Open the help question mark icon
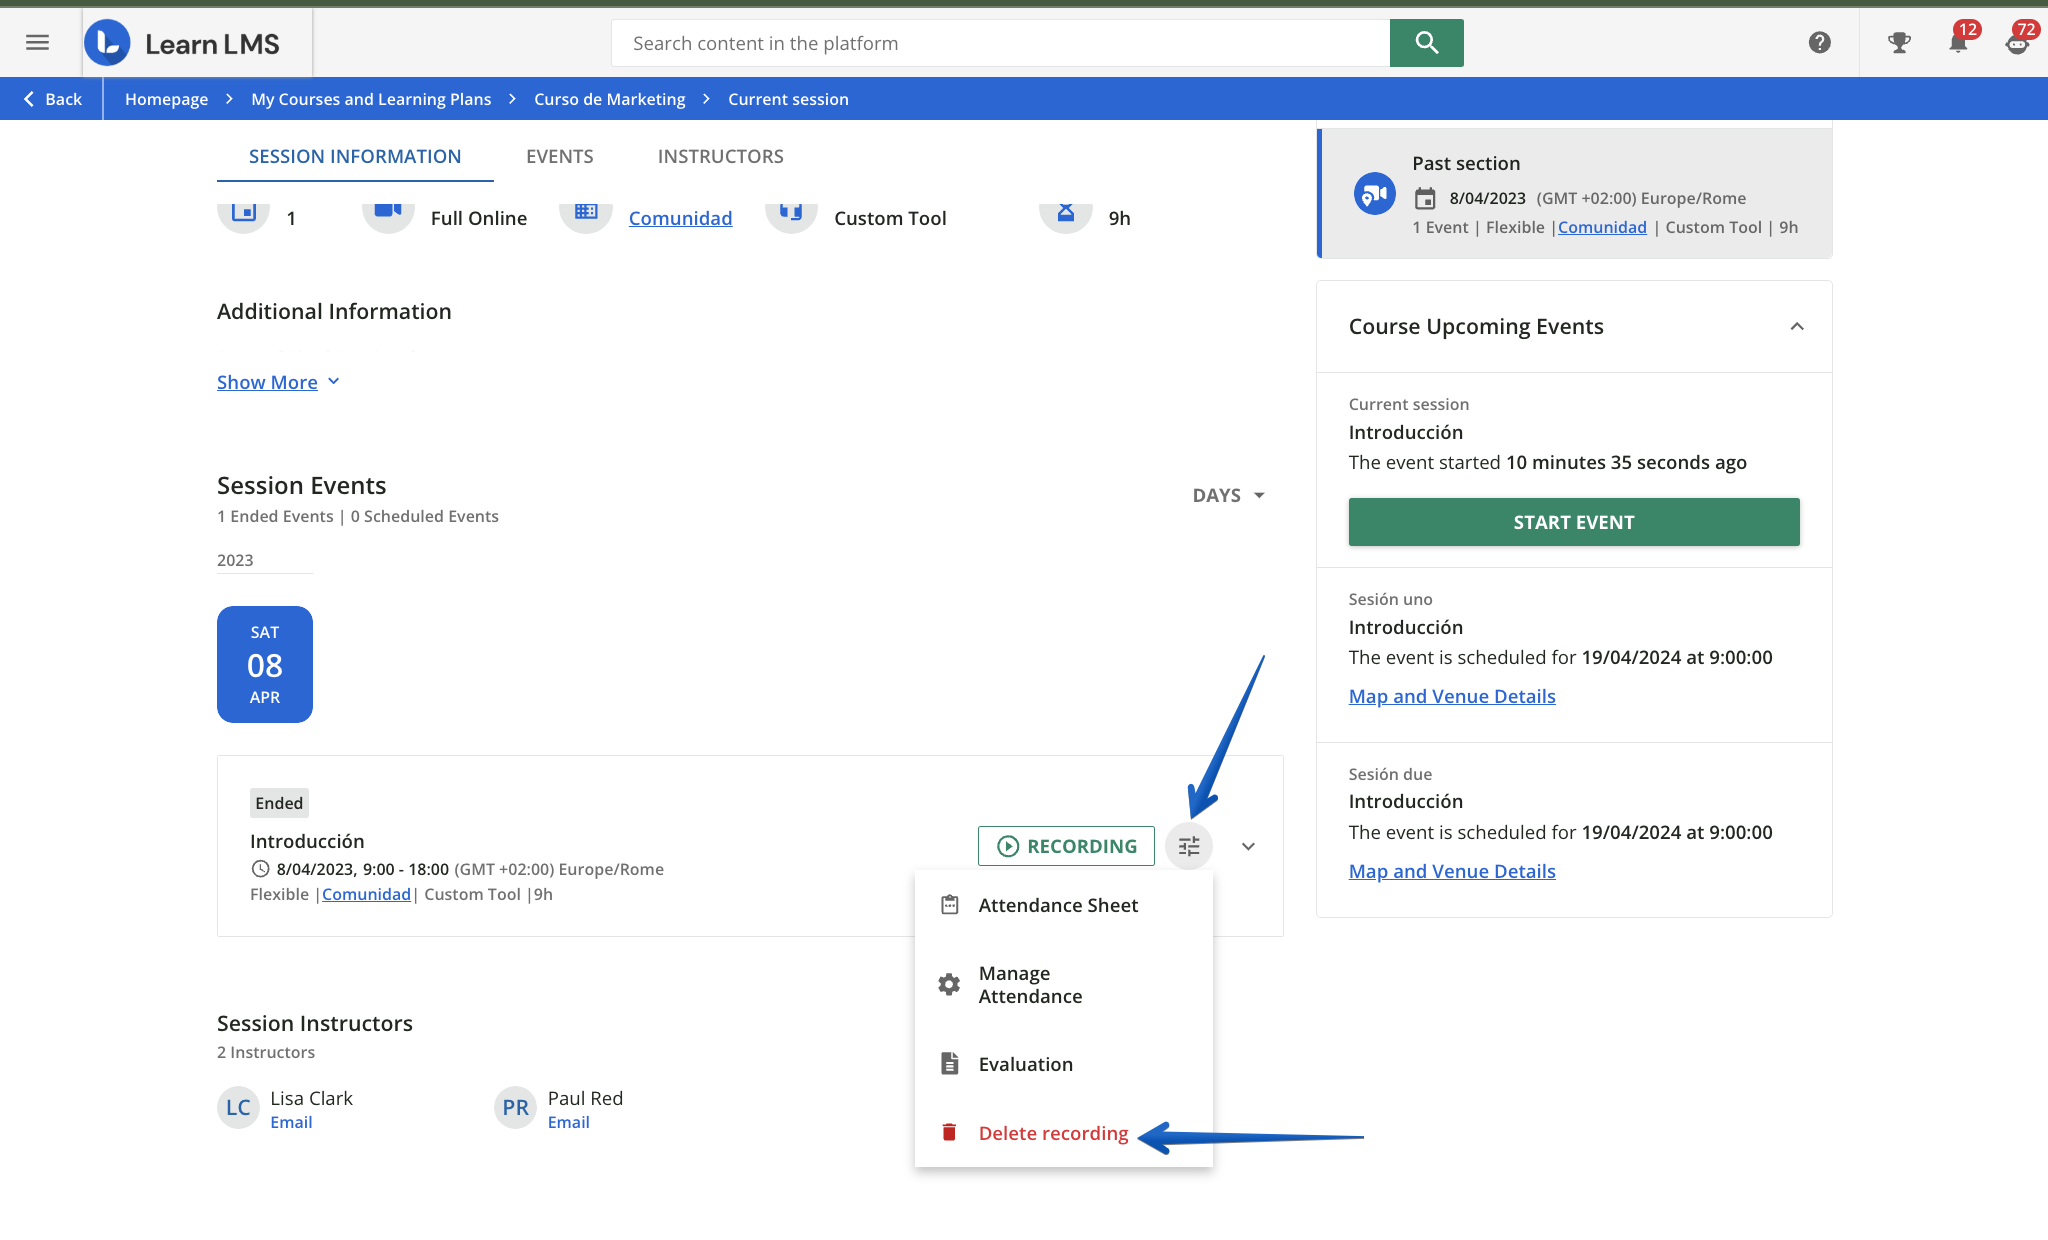This screenshot has width=2048, height=1240. click(1819, 42)
